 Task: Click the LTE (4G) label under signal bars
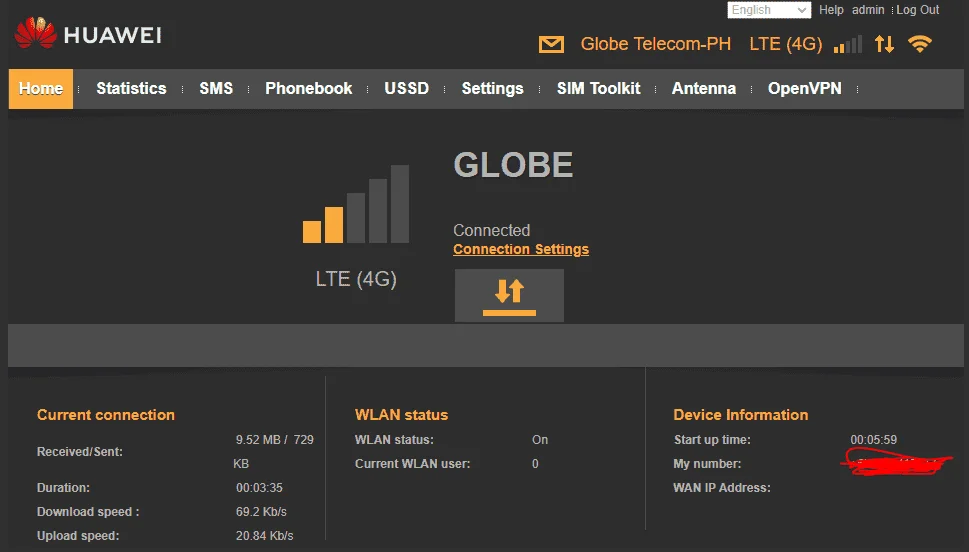(x=356, y=279)
